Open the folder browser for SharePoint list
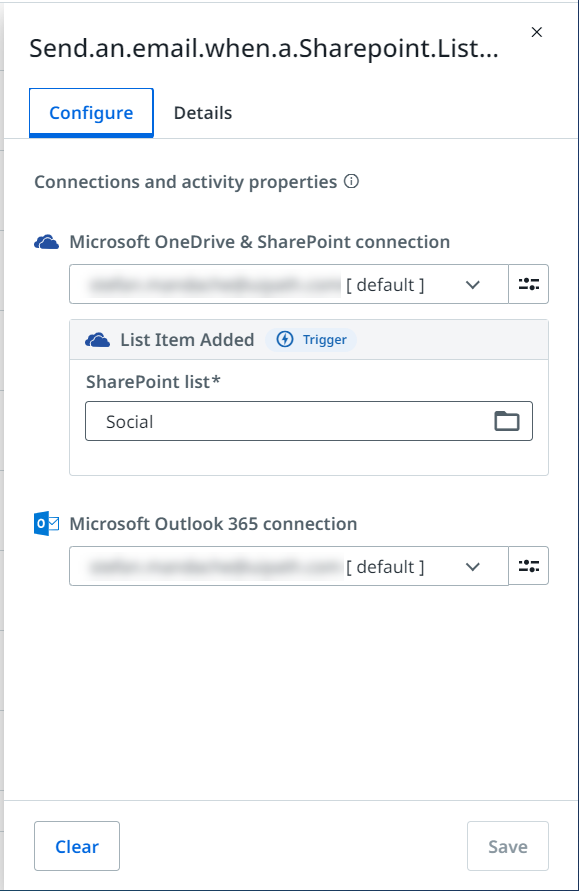579x891 pixels. pos(508,420)
